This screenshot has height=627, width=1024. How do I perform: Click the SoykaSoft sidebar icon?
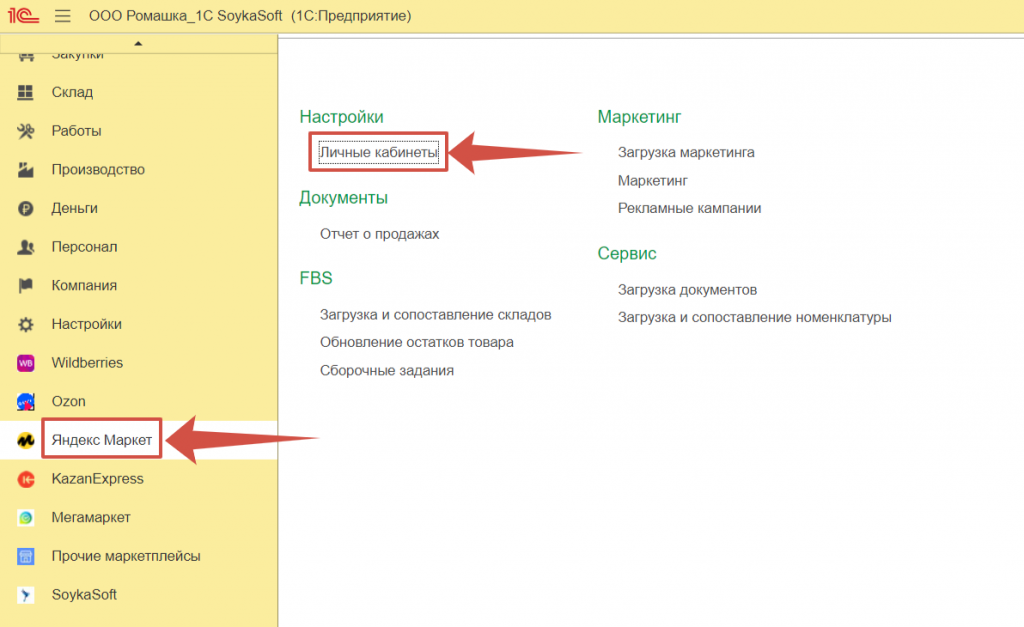tap(26, 595)
